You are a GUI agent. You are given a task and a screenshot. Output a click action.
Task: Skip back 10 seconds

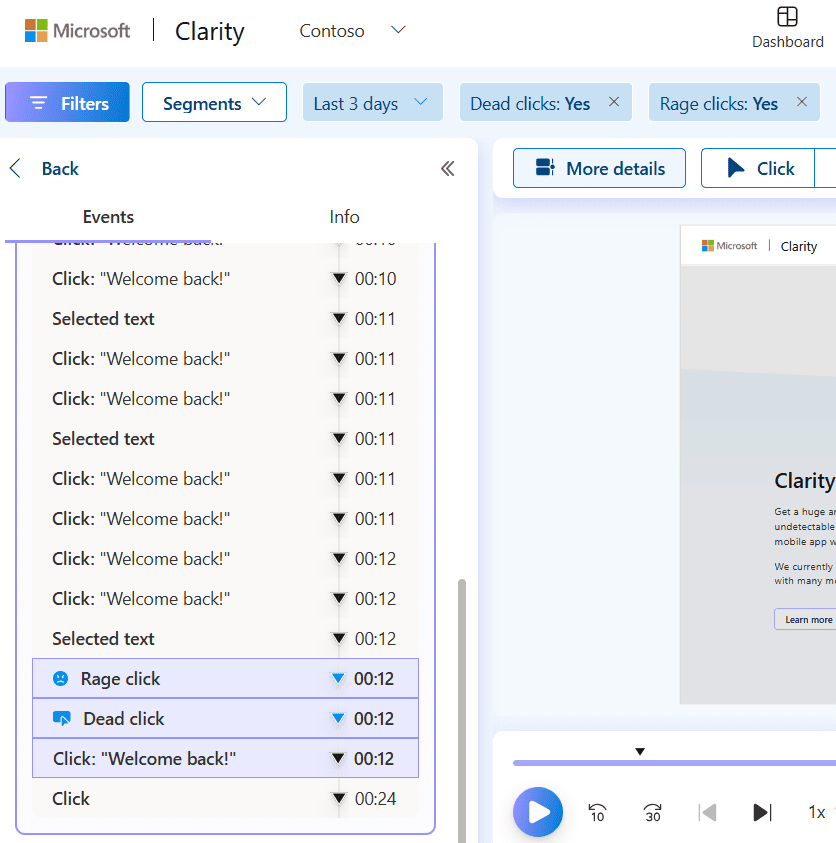tap(597, 812)
